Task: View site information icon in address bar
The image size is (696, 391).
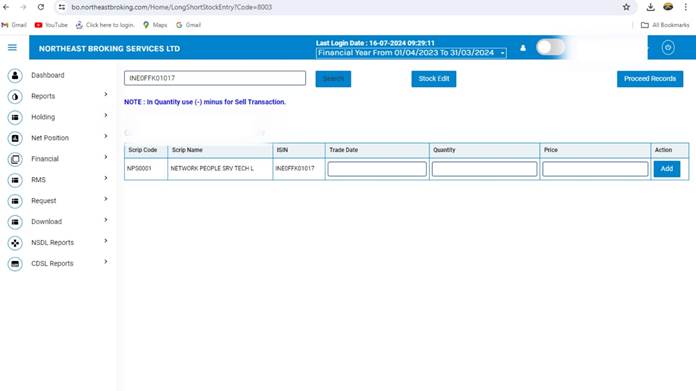Action: tap(62, 7)
